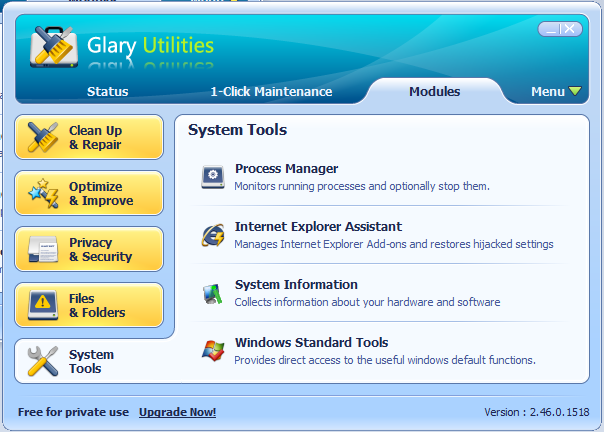Click the Upgrade Now! link
This screenshot has height=432, width=604.
coord(177,412)
